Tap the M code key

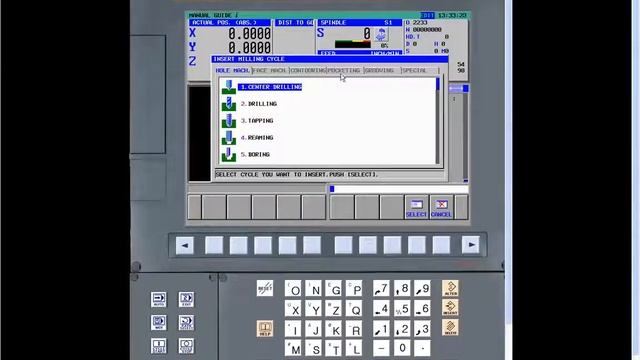(293, 349)
